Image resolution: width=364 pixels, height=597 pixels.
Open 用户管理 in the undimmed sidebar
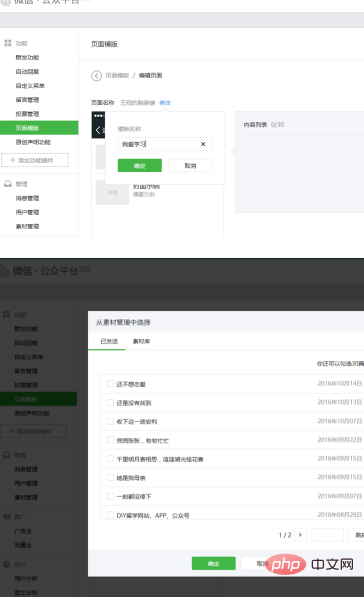tap(27, 212)
